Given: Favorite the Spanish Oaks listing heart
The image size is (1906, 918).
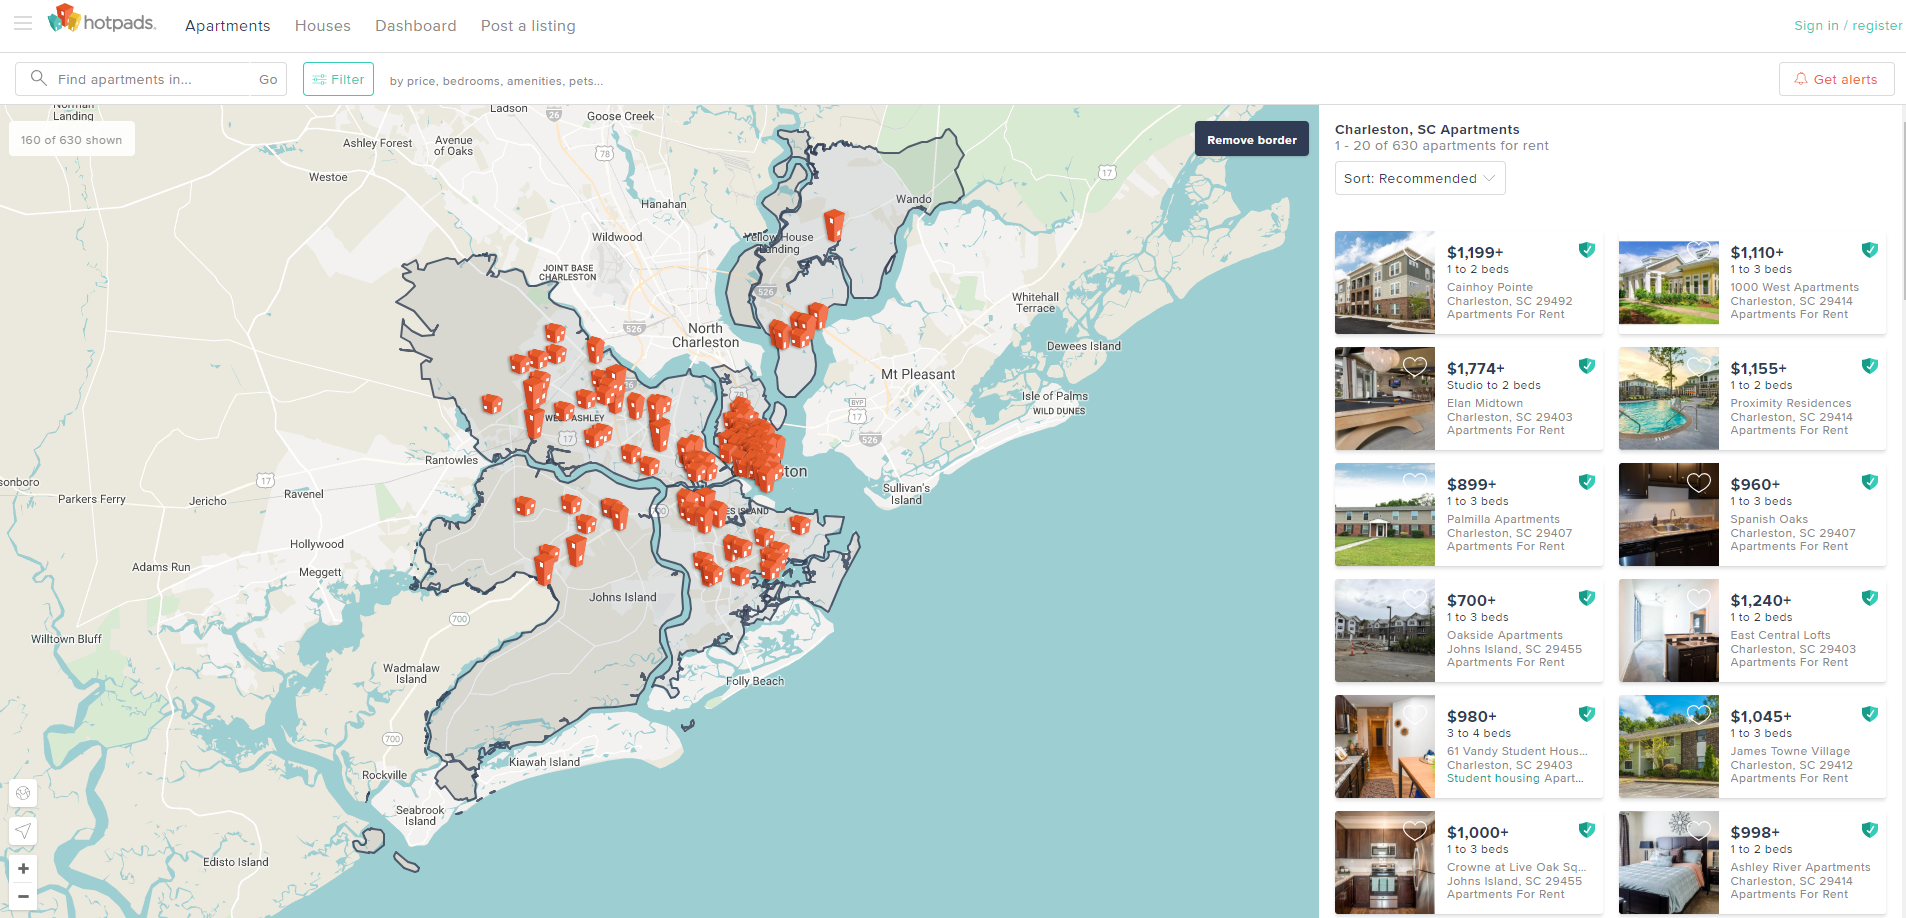Looking at the screenshot, I should [1698, 483].
